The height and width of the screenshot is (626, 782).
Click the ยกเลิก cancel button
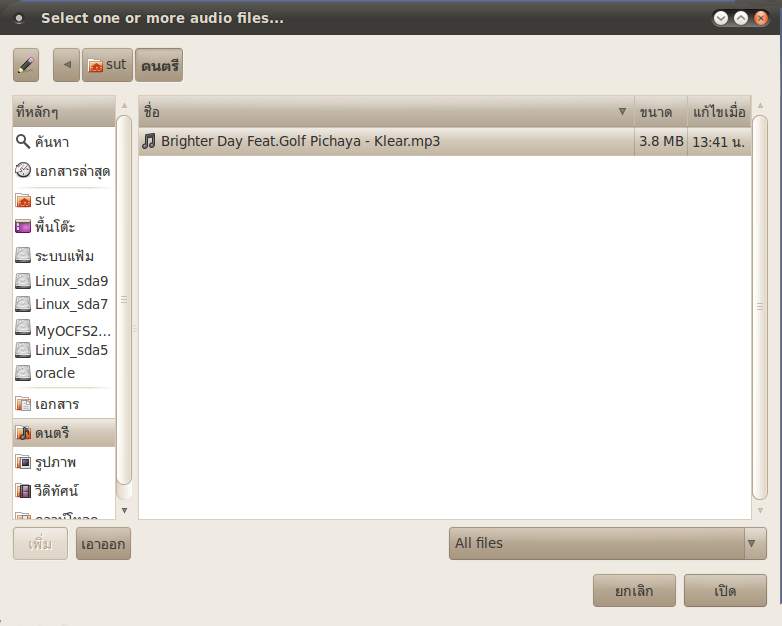[x=634, y=591]
